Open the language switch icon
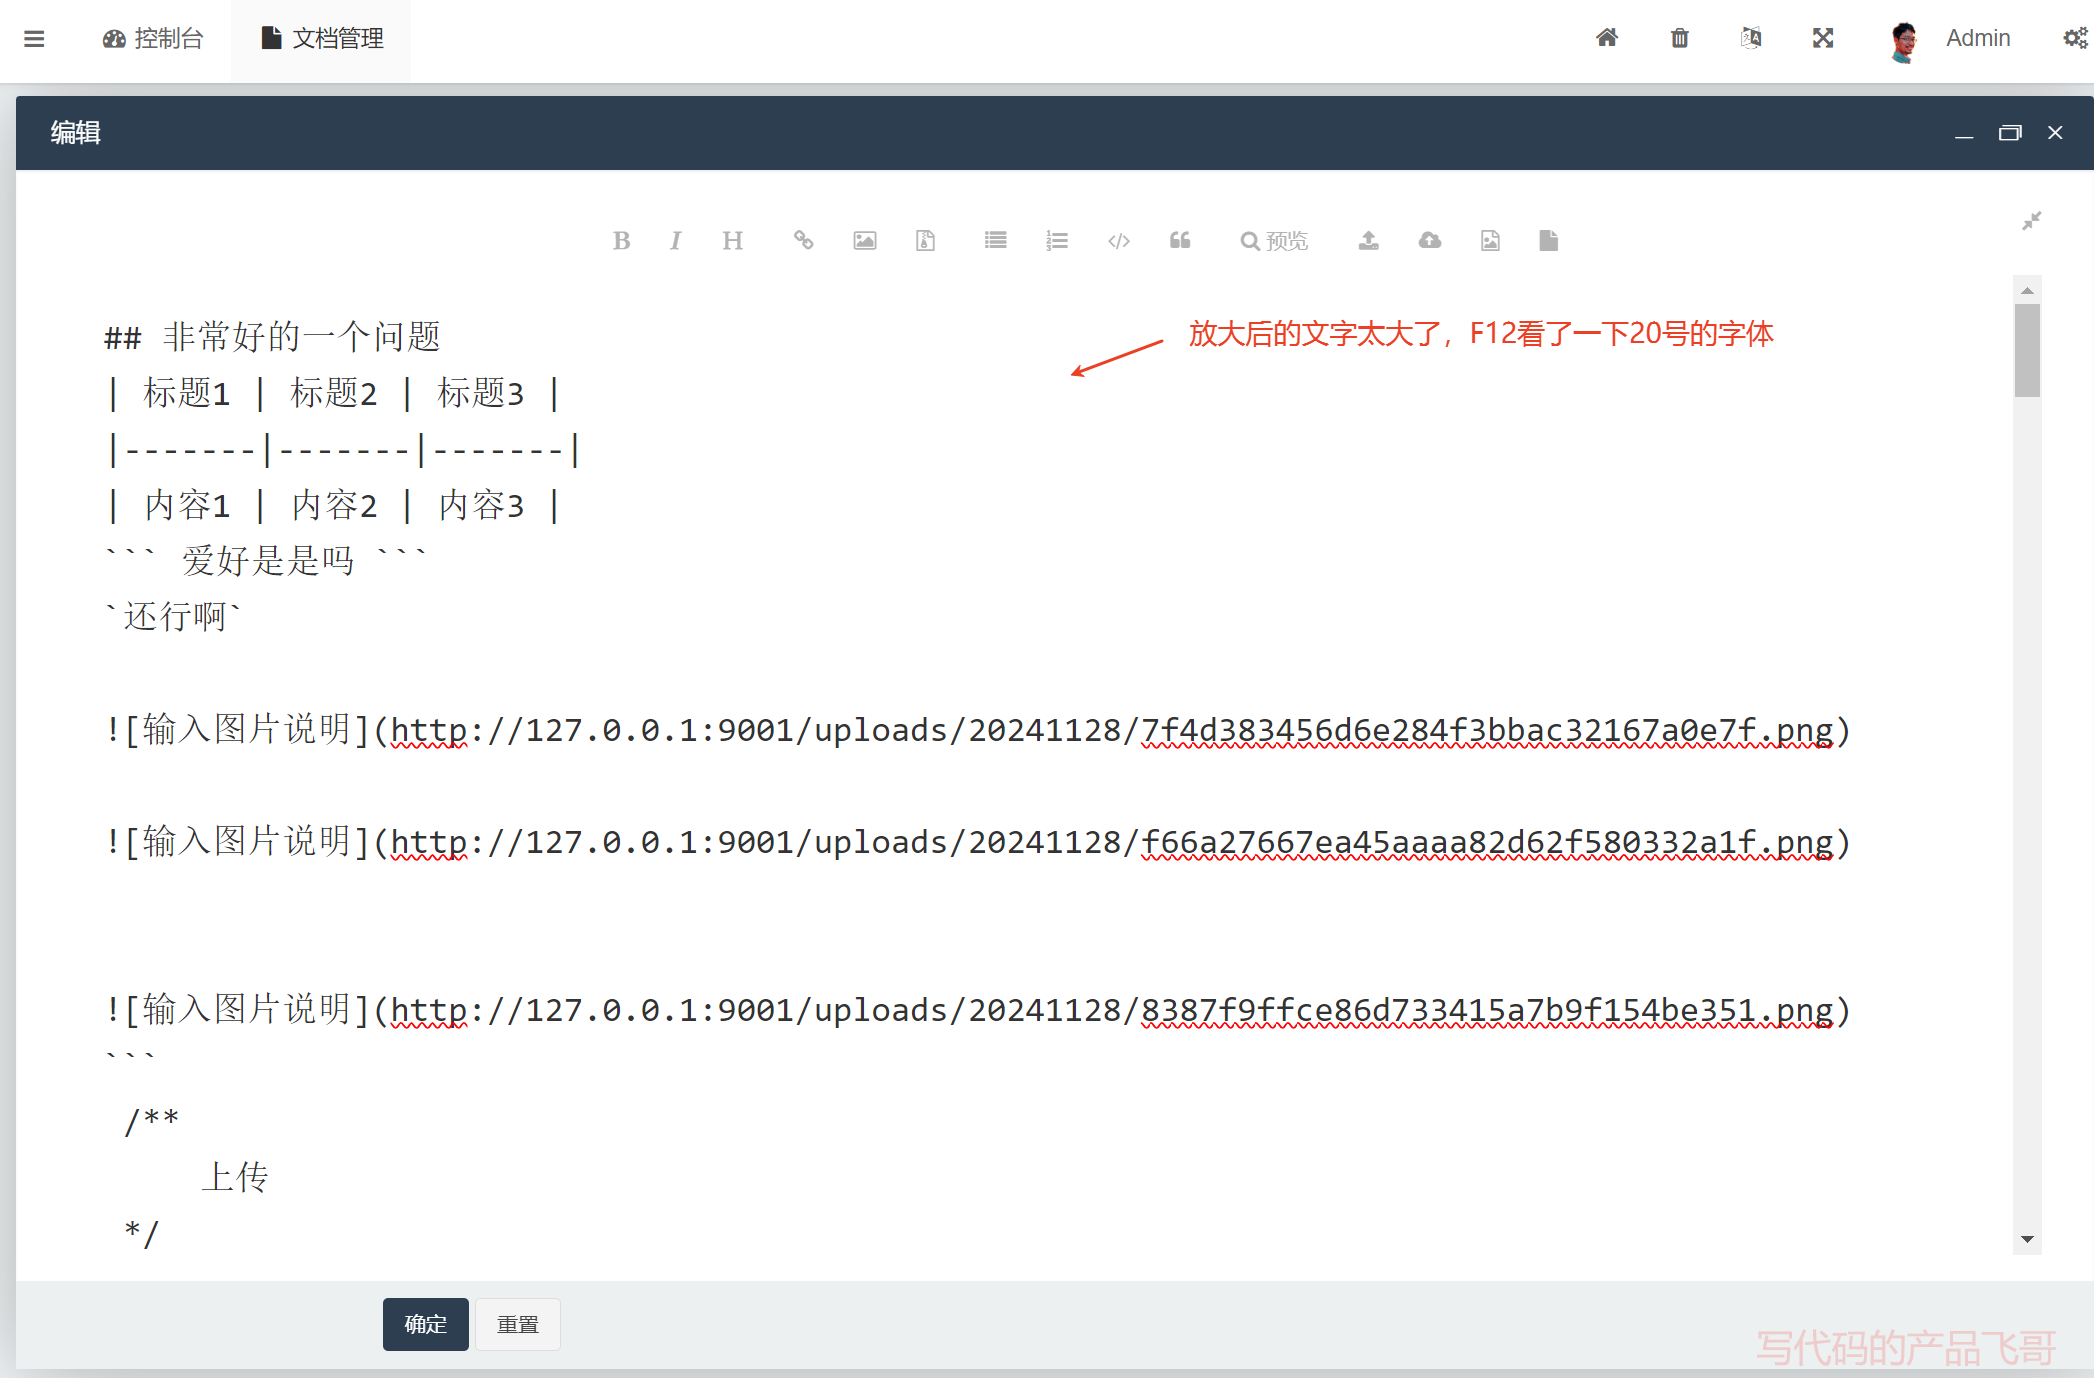 (x=1751, y=38)
